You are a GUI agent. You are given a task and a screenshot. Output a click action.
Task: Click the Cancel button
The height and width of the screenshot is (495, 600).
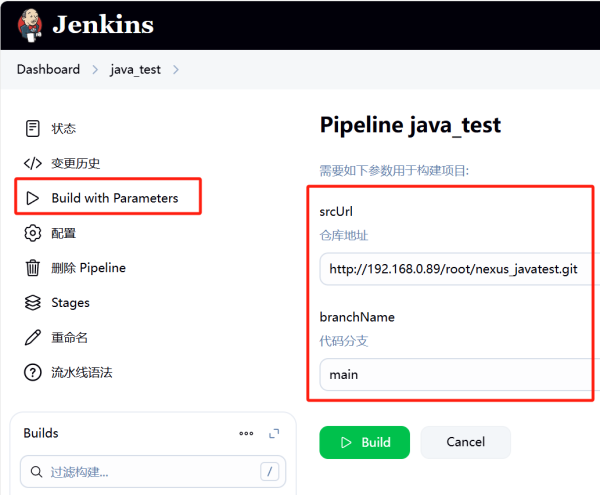(x=466, y=442)
